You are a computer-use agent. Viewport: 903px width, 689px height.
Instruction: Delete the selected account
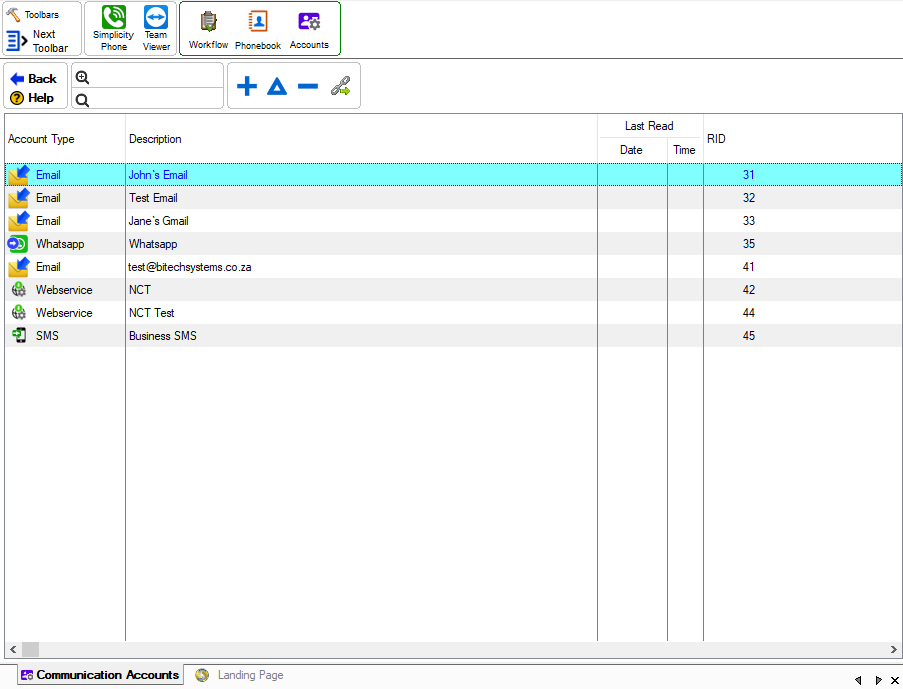coord(309,85)
